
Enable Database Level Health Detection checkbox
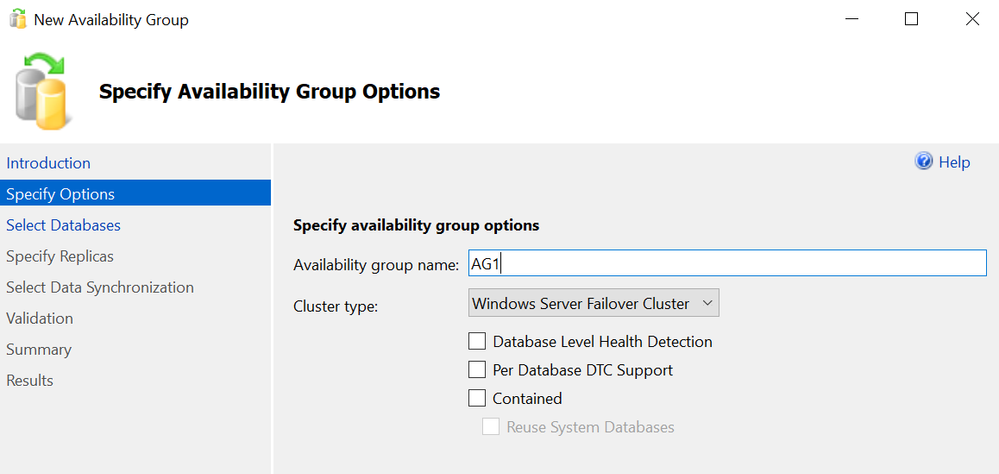(x=477, y=341)
